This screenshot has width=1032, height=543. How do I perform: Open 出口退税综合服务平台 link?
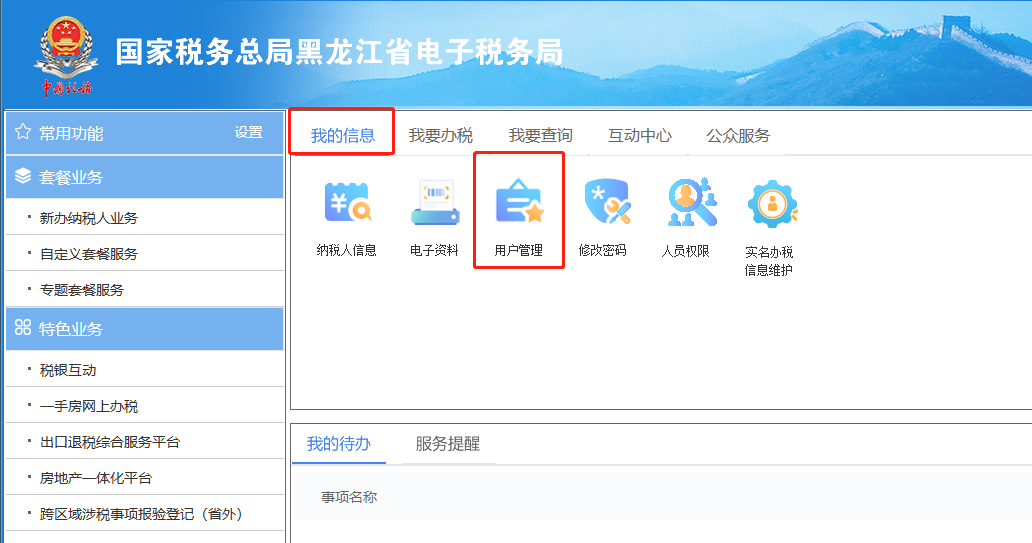[110, 442]
